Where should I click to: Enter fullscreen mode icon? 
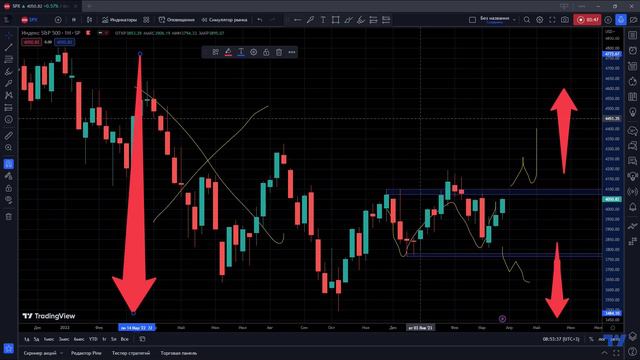pos(552,20)
